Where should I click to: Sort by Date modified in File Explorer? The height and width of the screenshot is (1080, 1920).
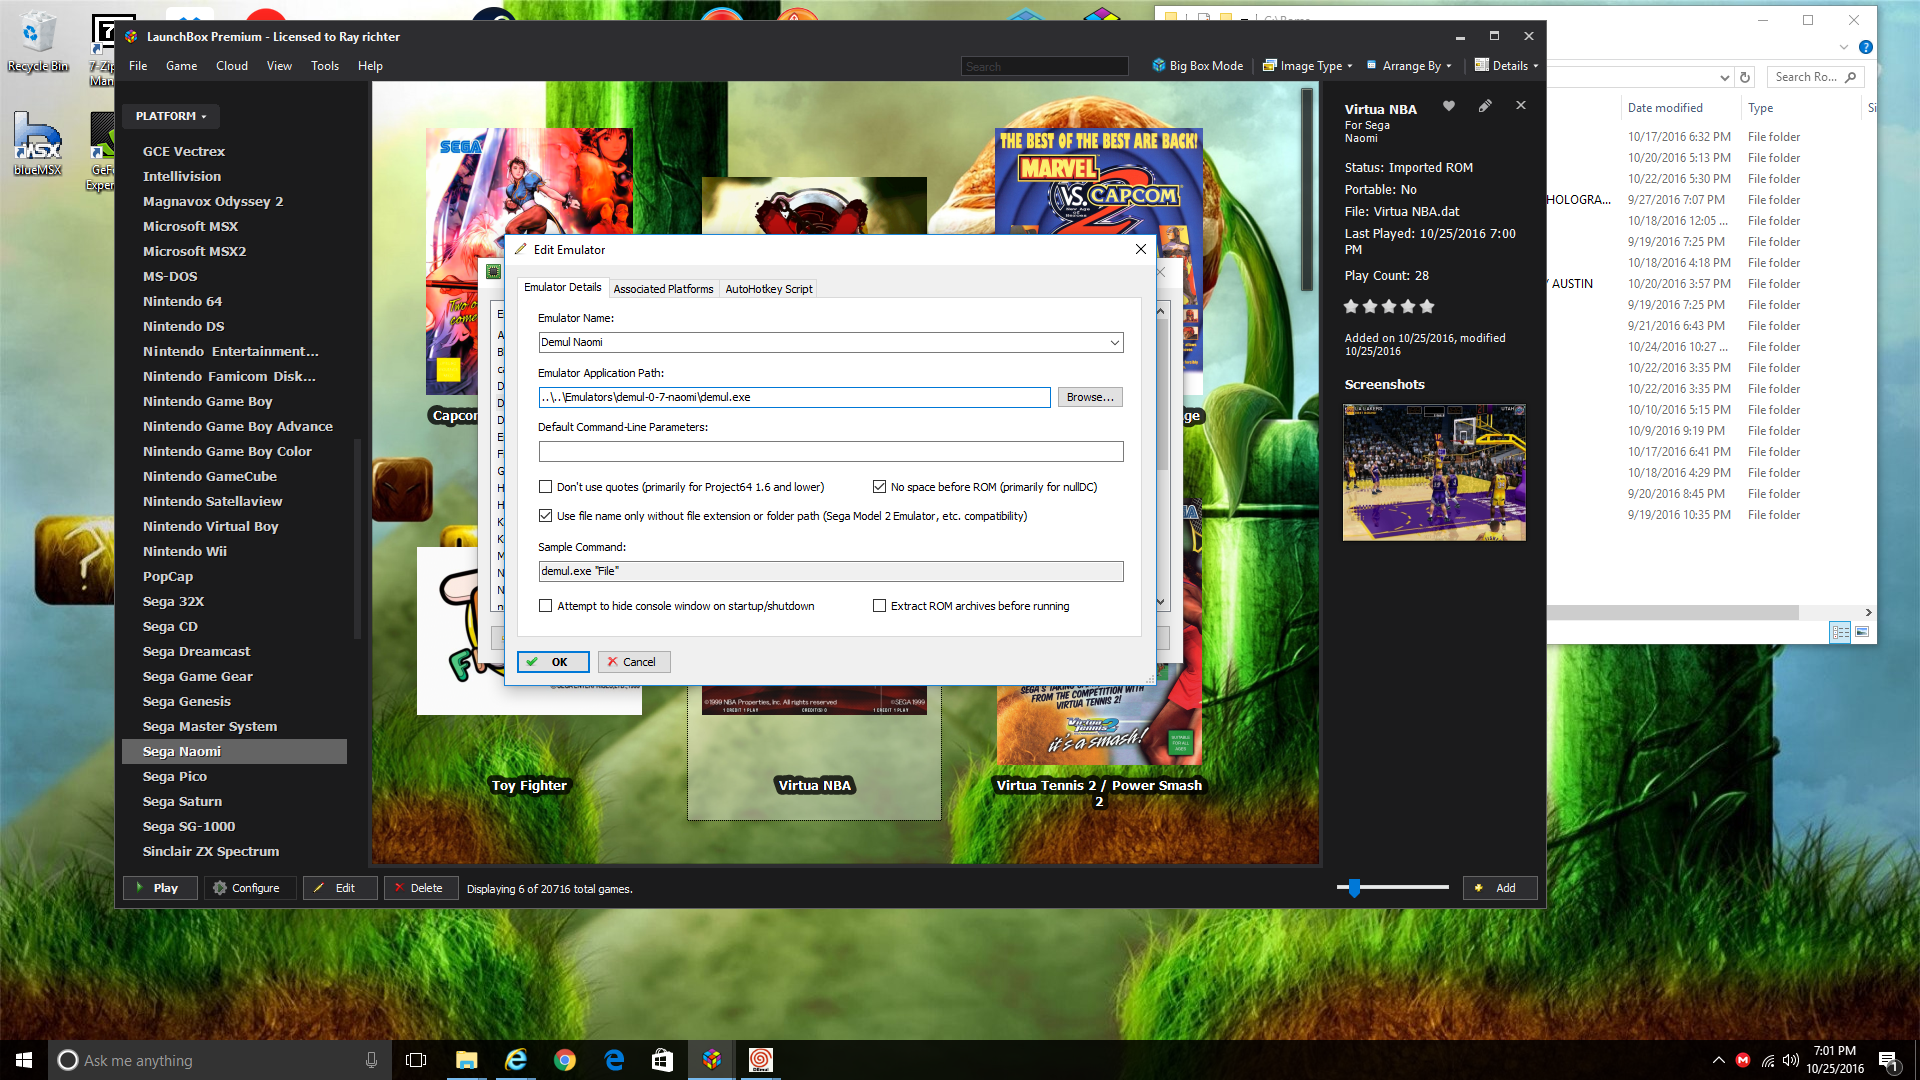[1664, 108]
